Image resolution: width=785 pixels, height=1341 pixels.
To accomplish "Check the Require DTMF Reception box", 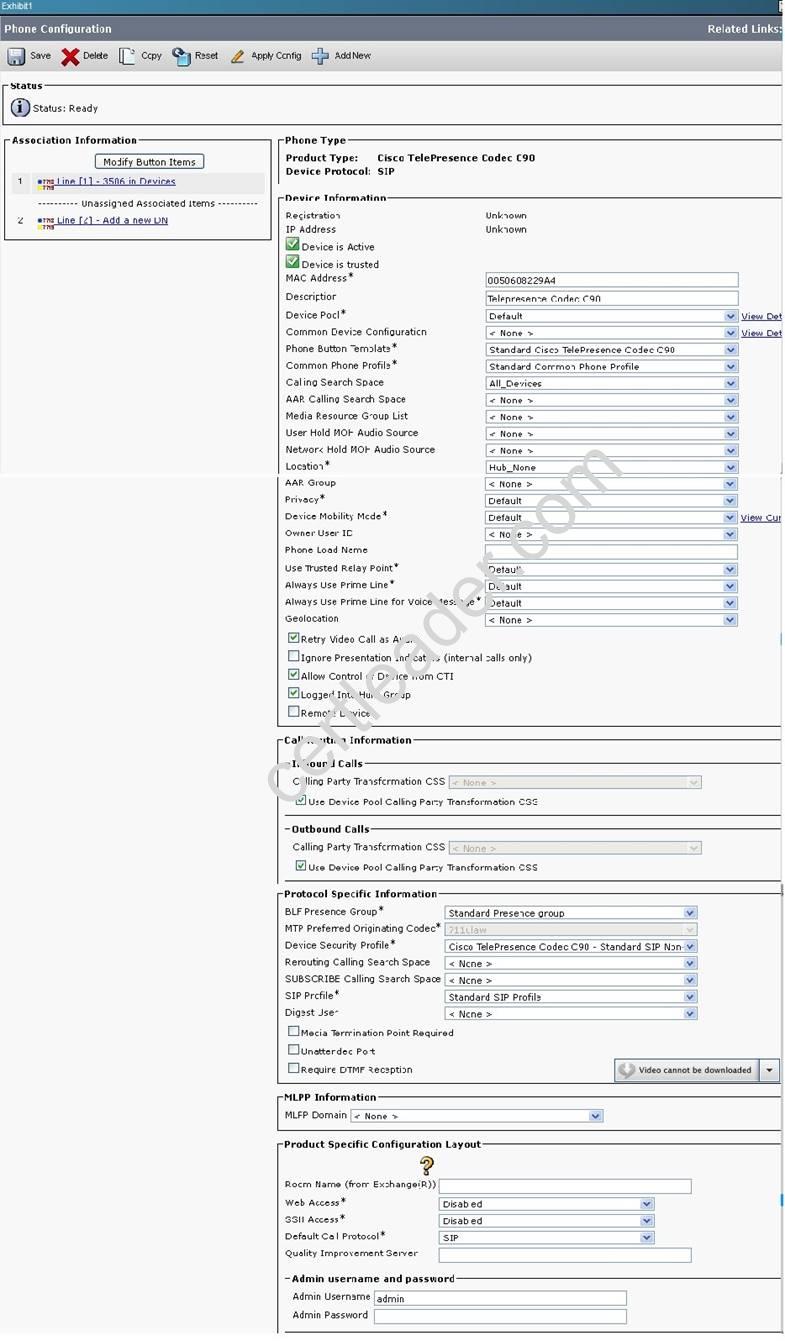I will click(293, 1068).
